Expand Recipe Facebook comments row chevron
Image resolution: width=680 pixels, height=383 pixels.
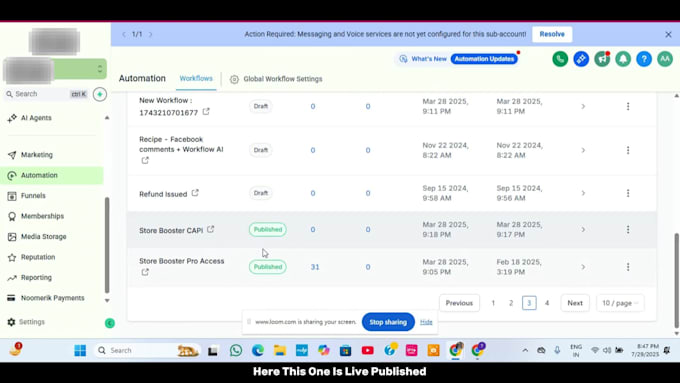click(583, 150)
